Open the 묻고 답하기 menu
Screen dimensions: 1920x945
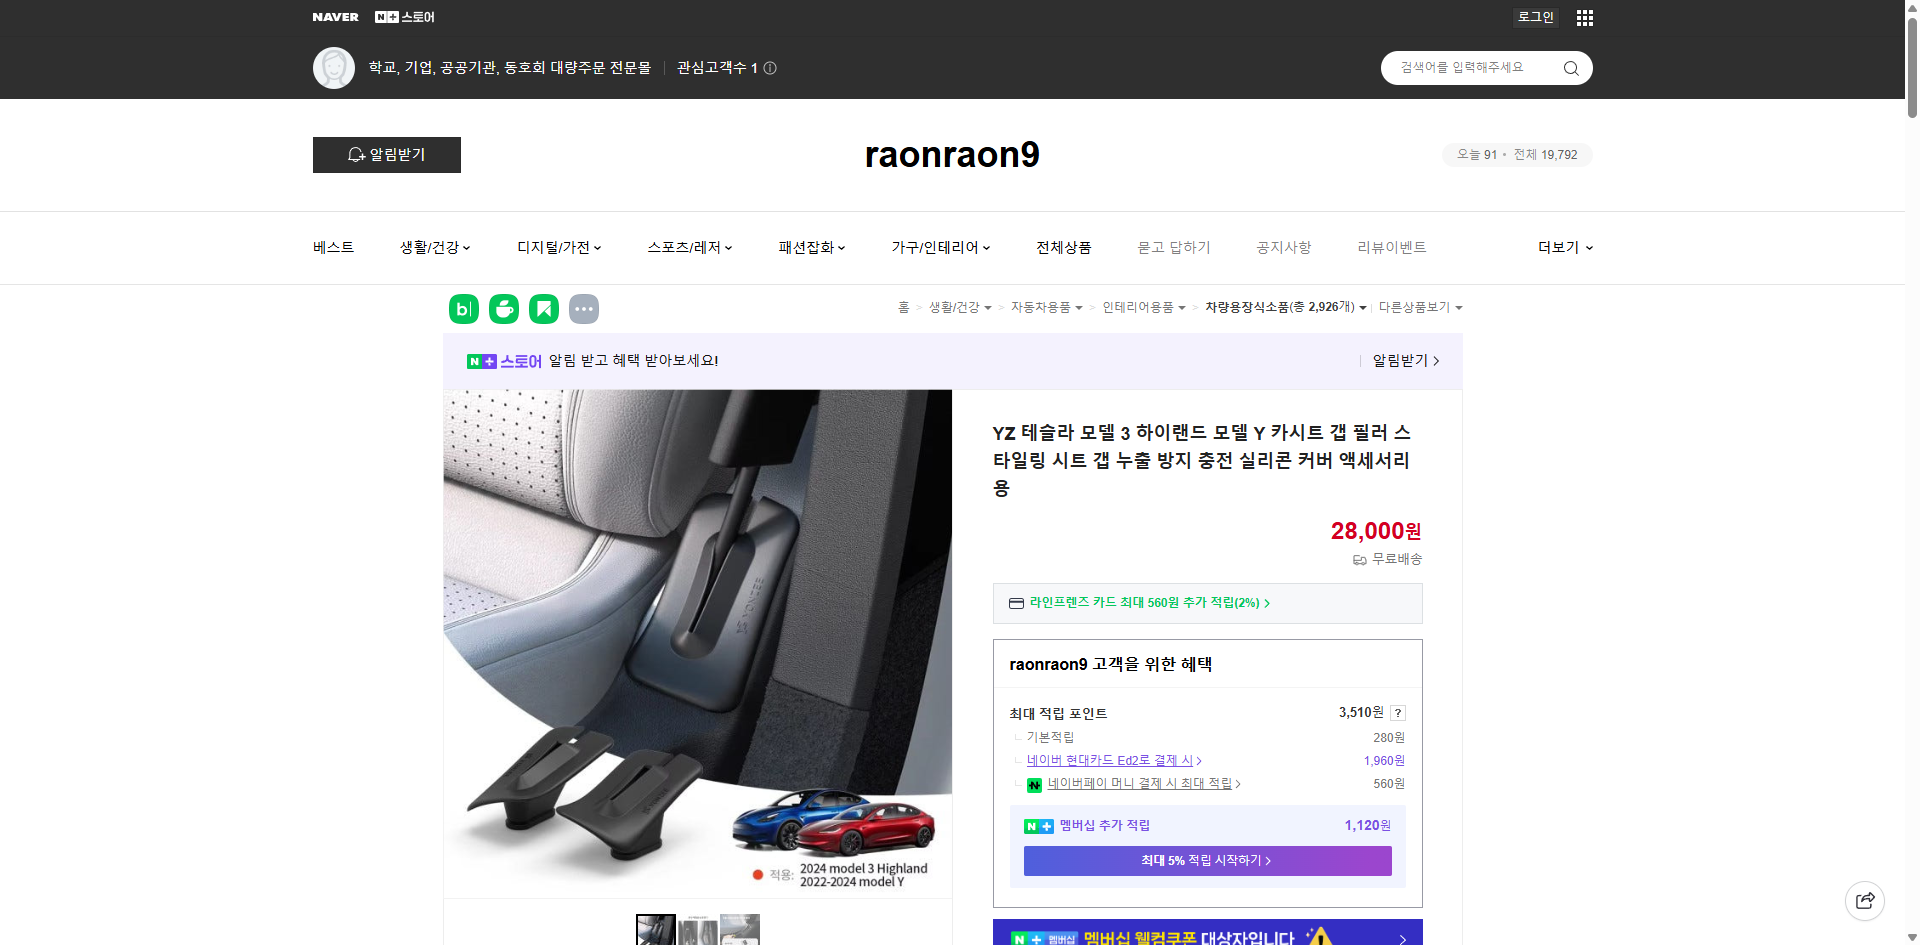coord(1174,247)
